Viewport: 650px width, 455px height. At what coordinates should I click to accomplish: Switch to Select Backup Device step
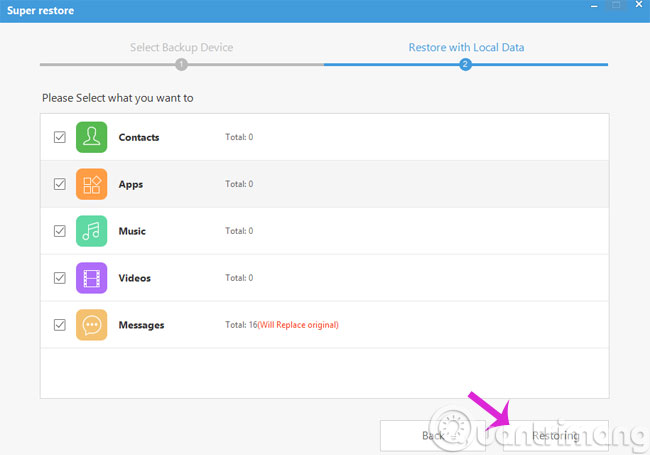tap(181, 47)
